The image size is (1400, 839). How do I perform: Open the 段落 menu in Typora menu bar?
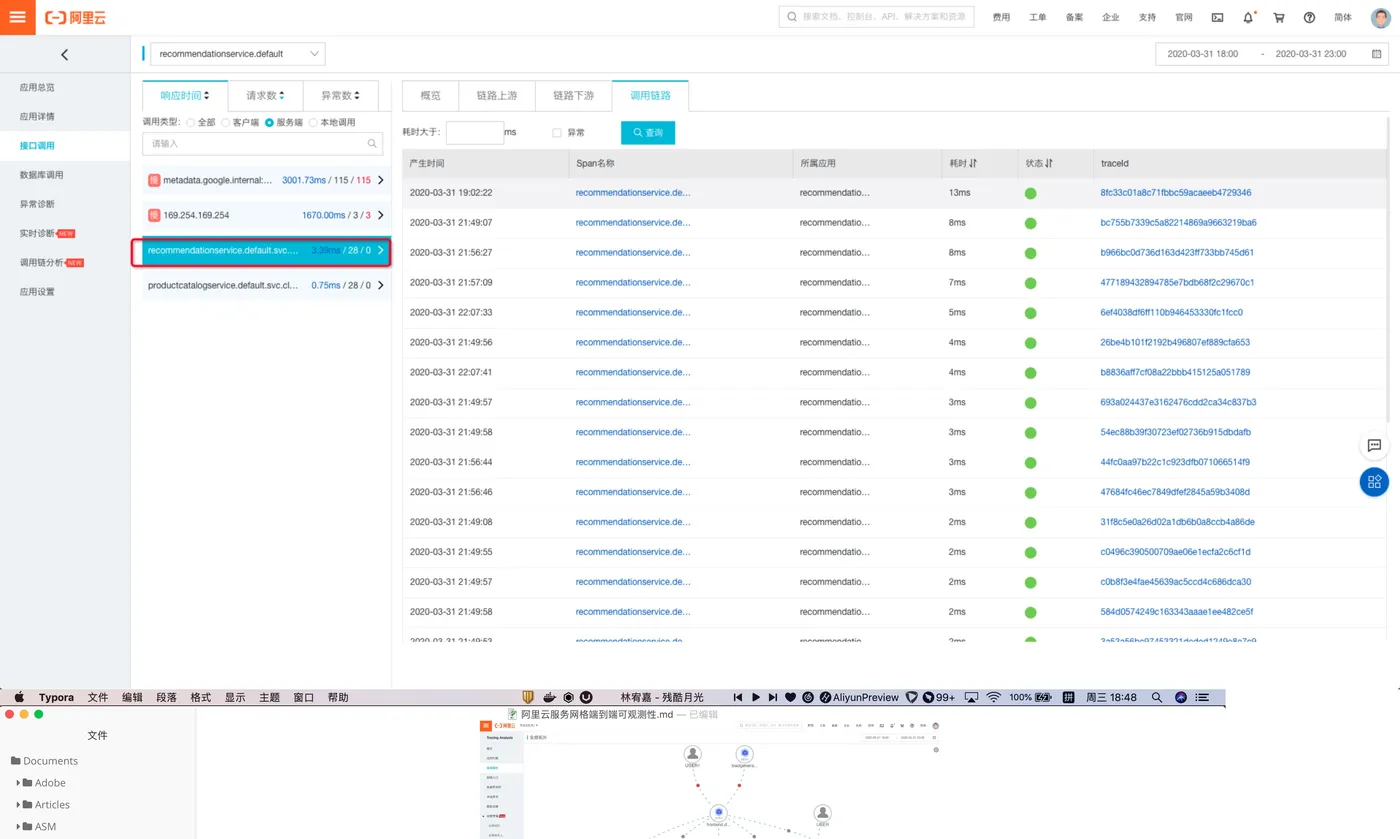pyautogui.click(x=167, y=697)
